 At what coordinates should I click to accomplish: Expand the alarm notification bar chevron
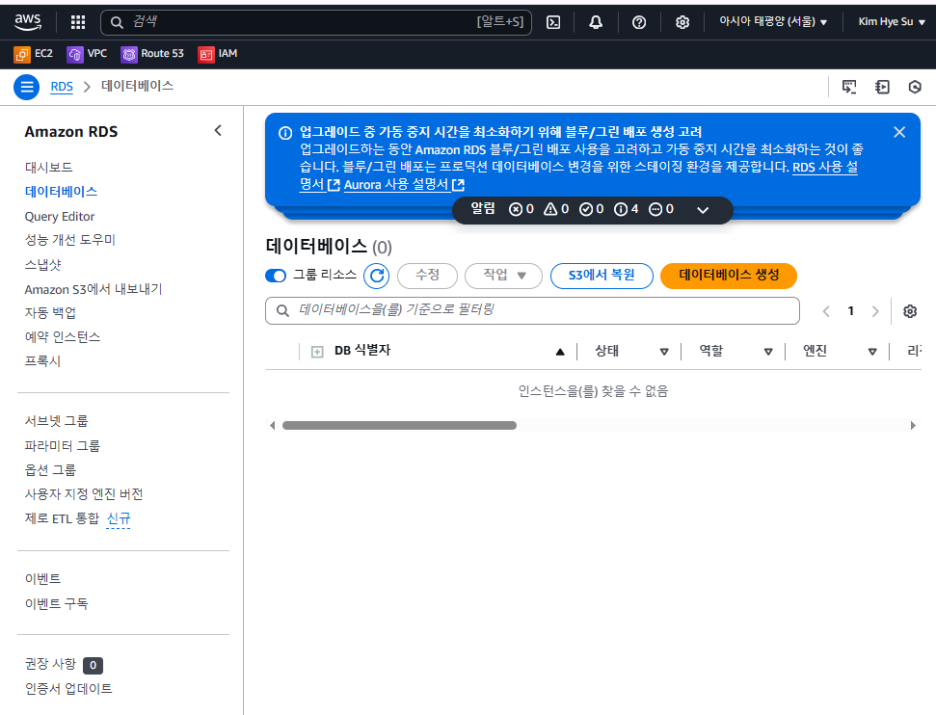[x=703, y=210]
